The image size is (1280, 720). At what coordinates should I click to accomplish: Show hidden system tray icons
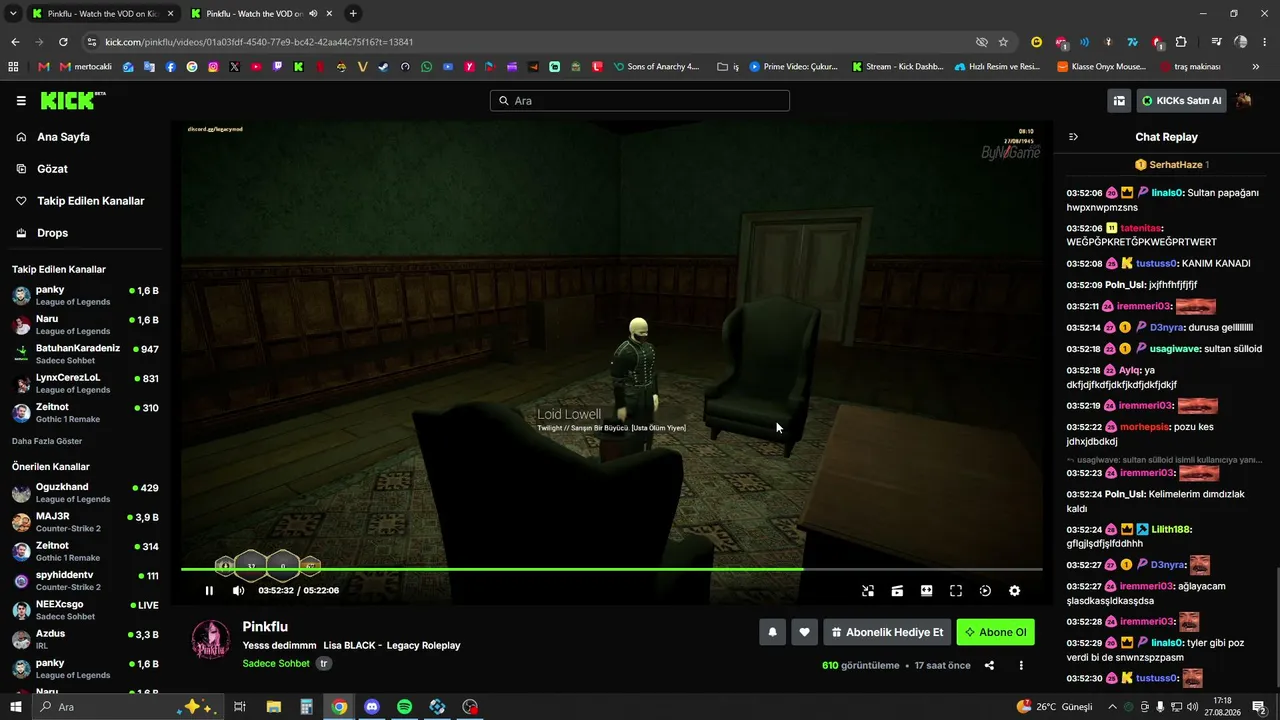click(x=1112, y=707)
